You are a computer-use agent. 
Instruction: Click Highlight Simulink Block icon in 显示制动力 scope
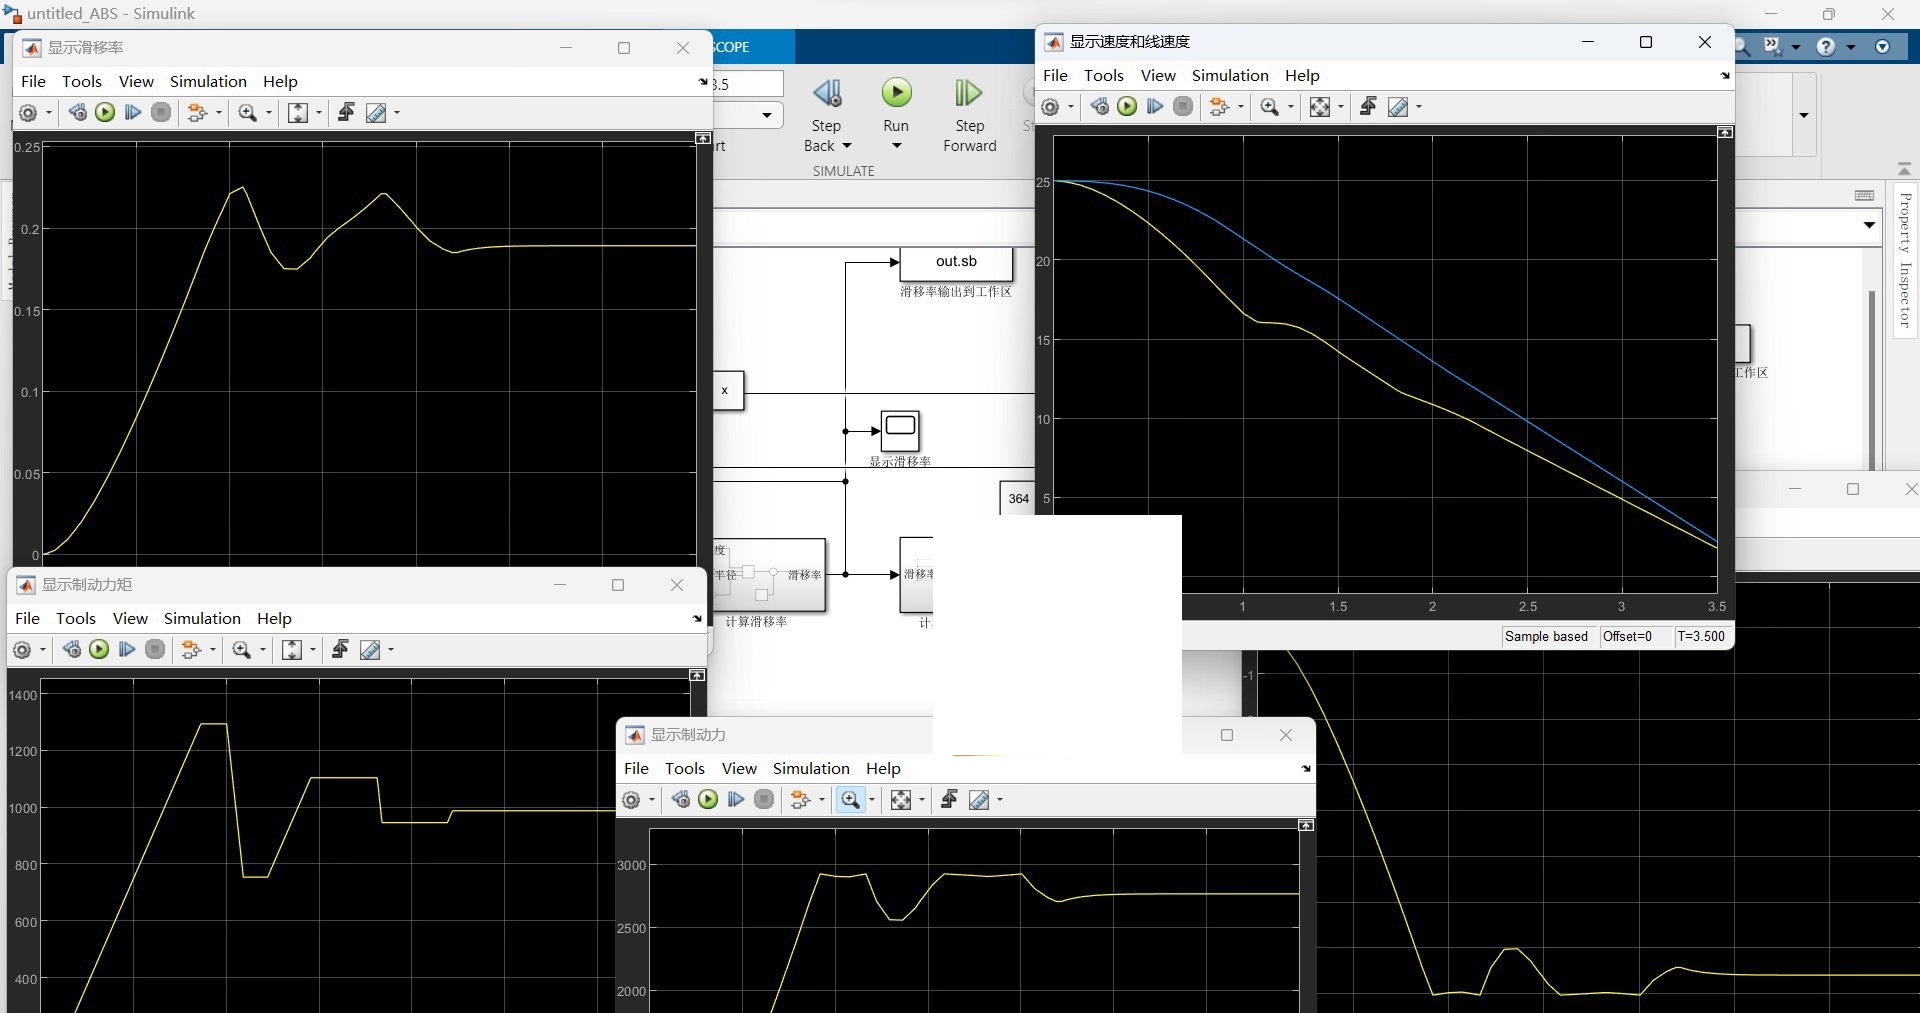point(800,800)
